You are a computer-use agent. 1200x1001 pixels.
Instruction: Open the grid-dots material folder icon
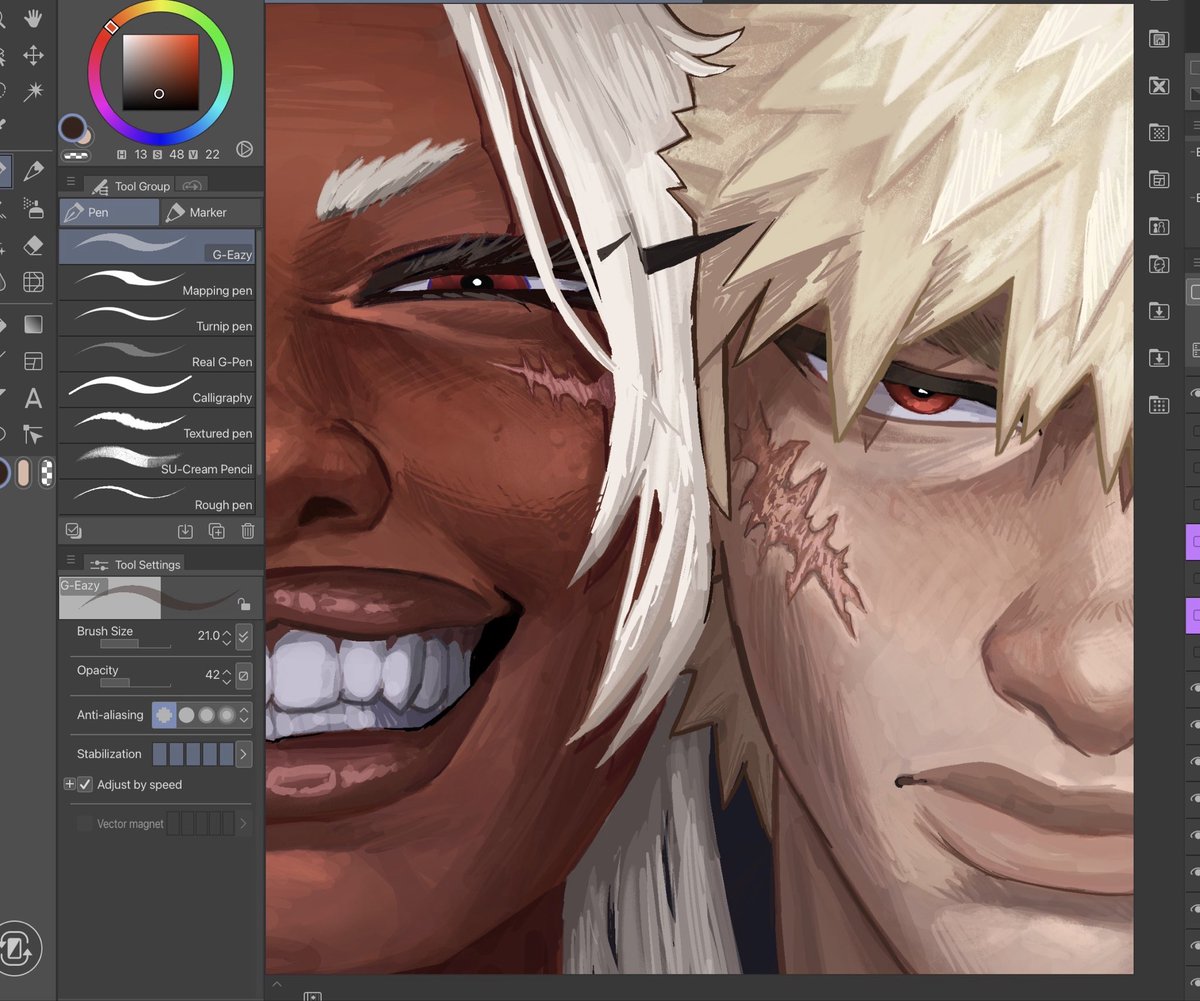1159,405
